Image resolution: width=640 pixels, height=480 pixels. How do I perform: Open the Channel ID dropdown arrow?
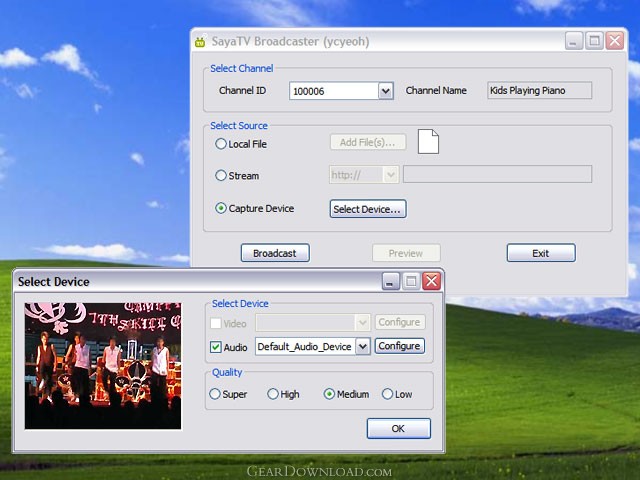pyautogui.click(x=385, y=91)
